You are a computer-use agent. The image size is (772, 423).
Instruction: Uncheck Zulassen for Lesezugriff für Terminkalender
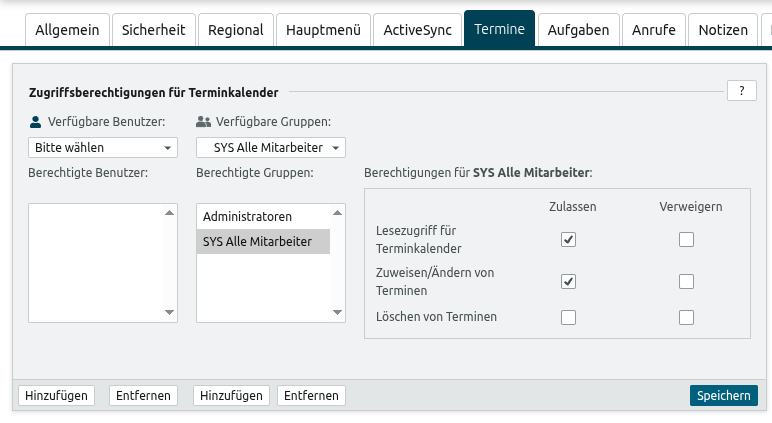click(x=568, y=239)
